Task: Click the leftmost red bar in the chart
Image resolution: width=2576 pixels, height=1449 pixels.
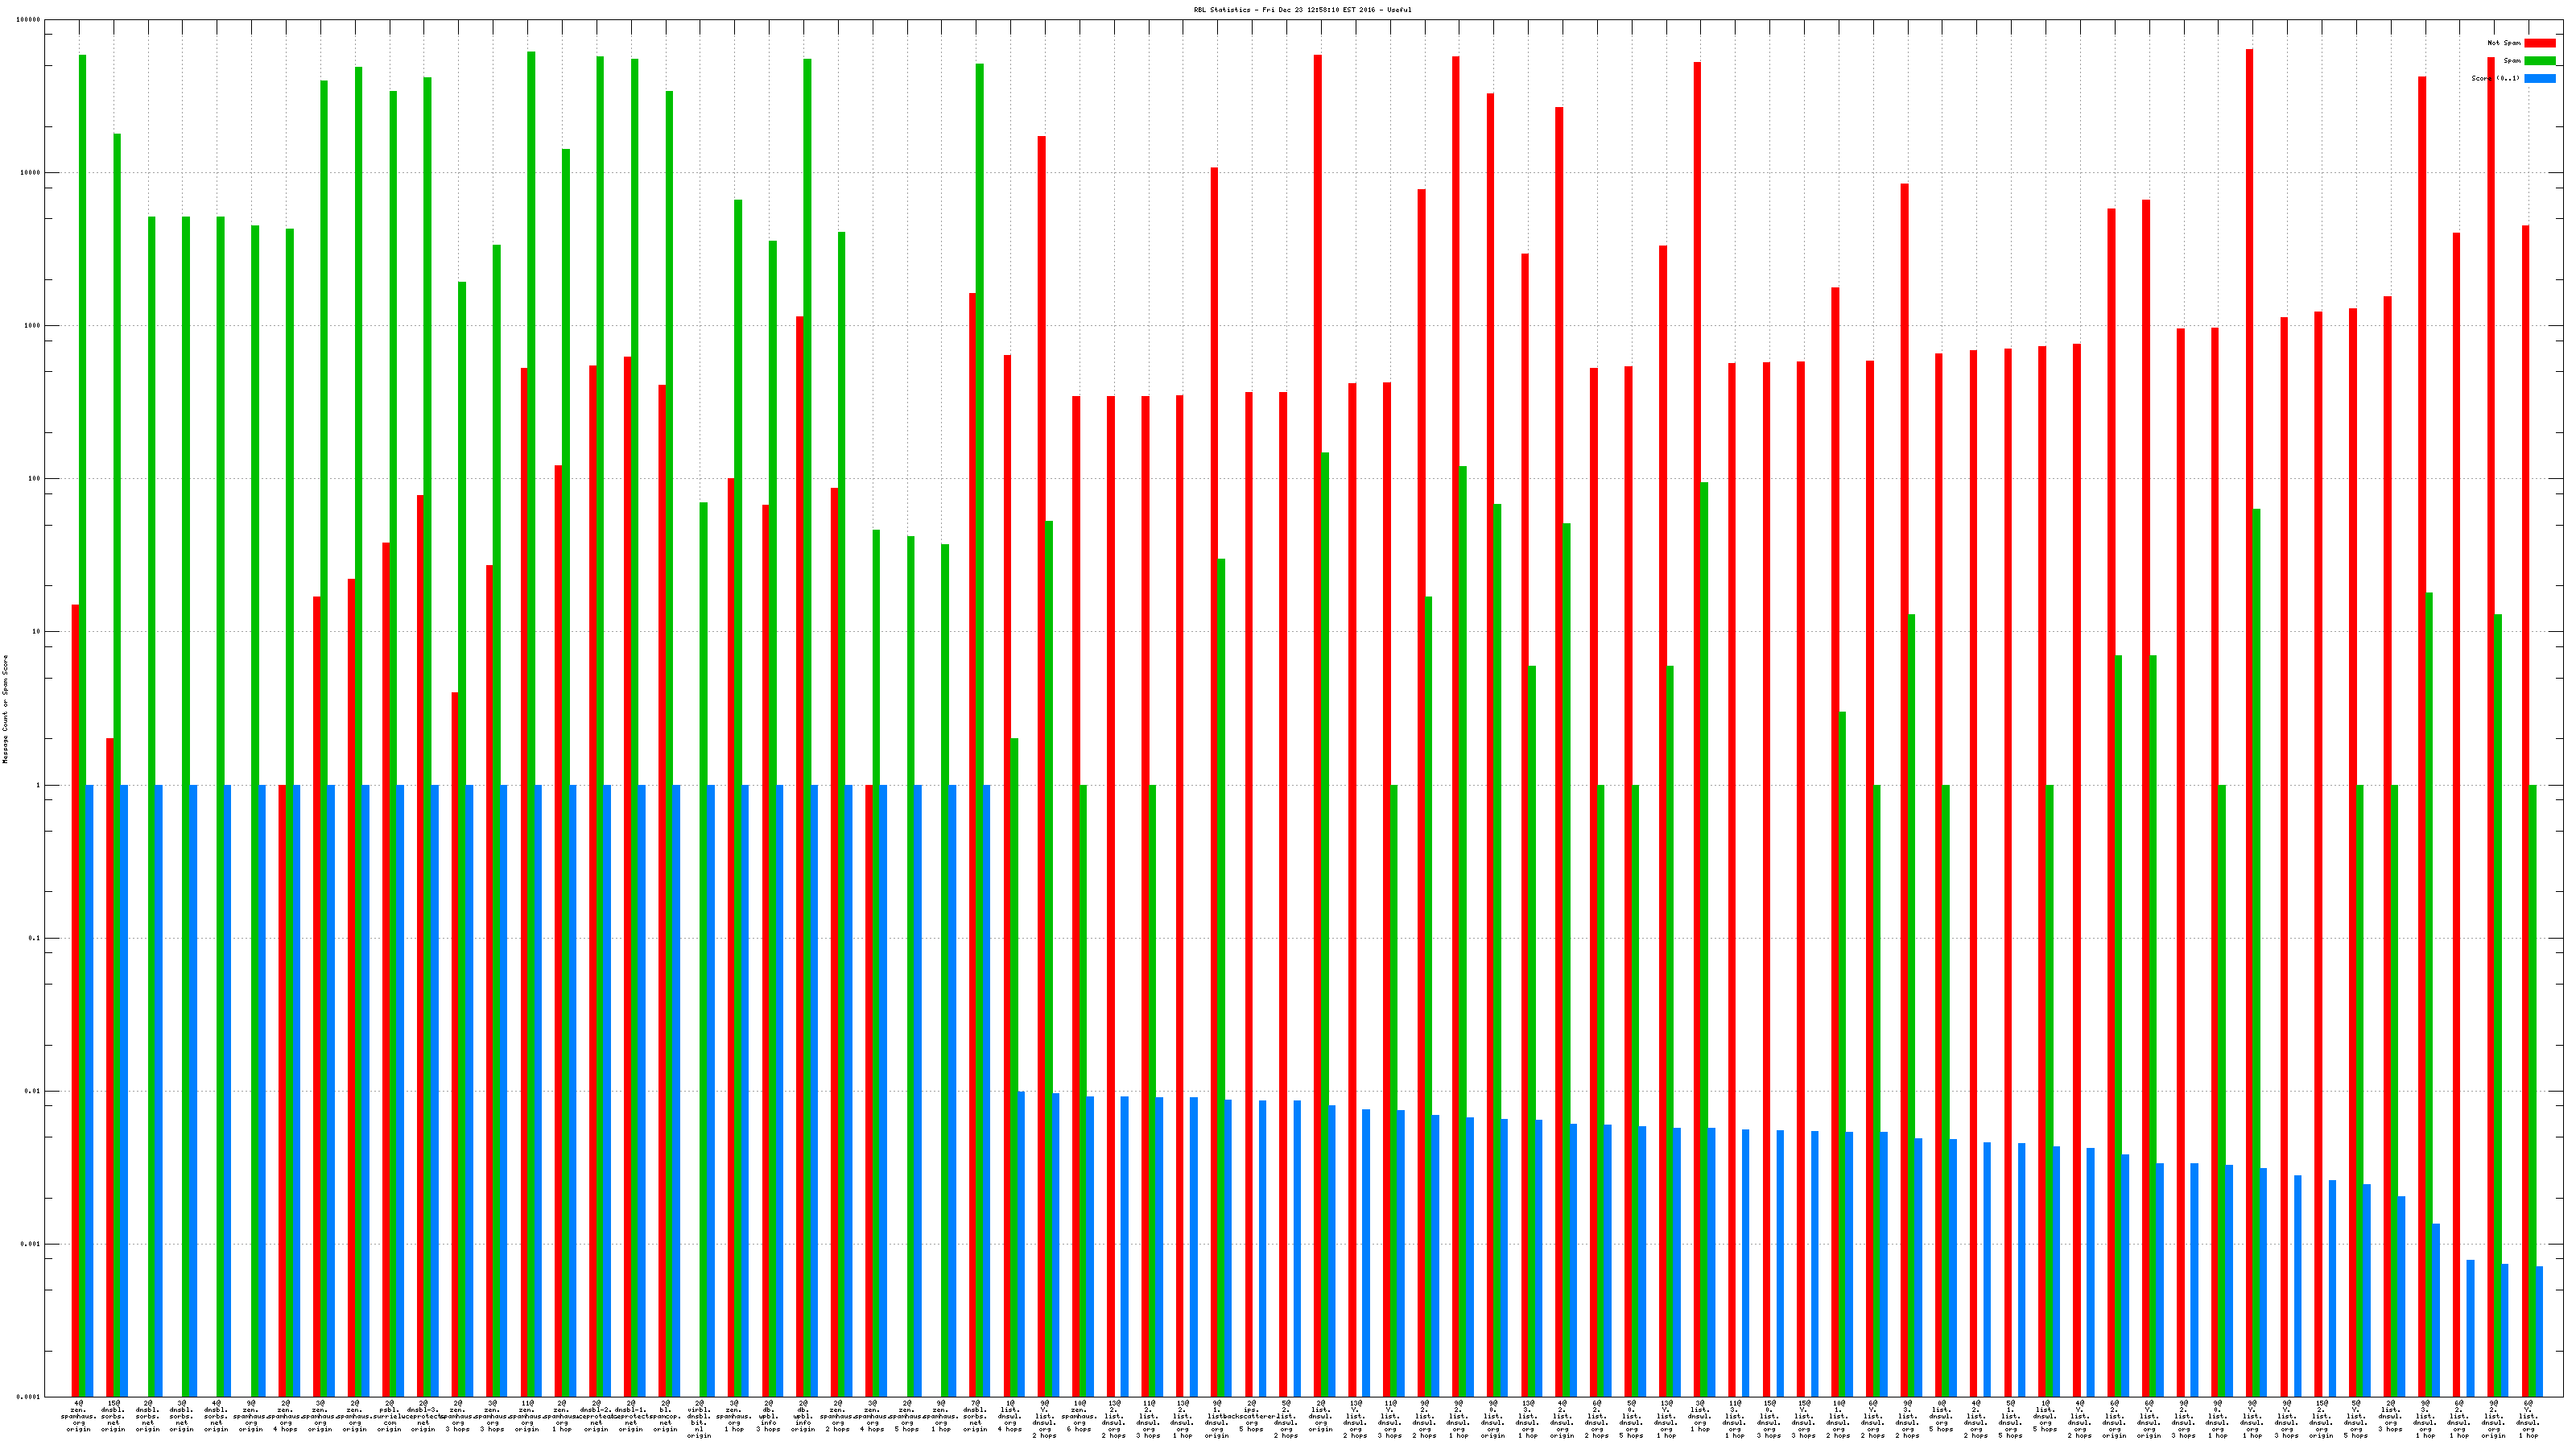Action: point(75,1000)
